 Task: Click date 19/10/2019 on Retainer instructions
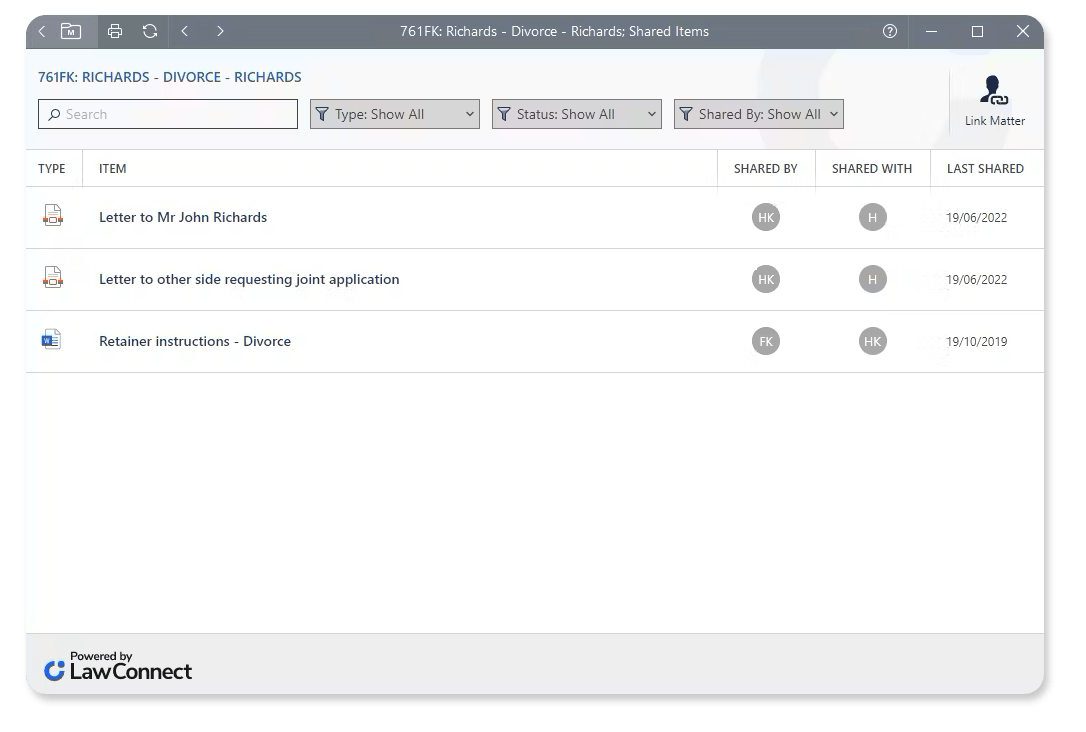pos(977,341)
